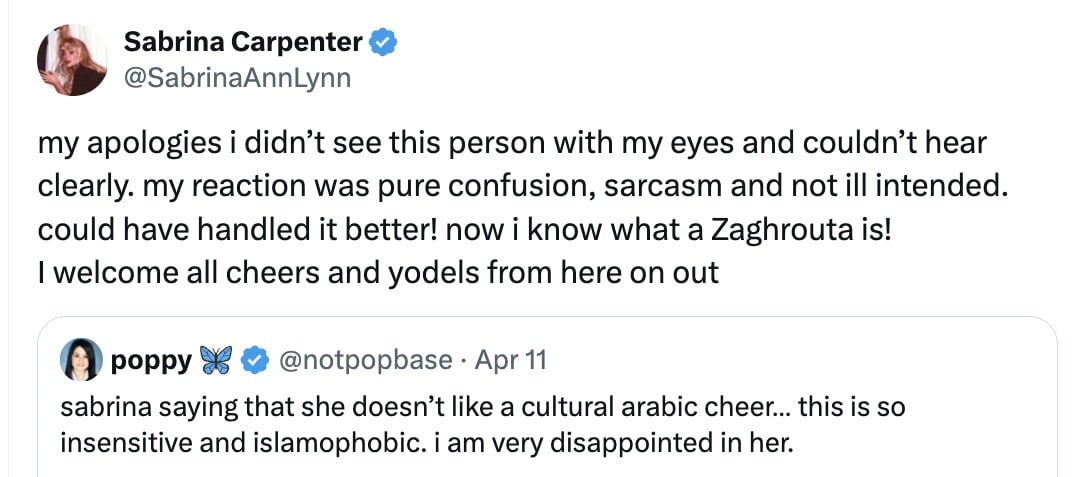
Task: Open the @SabrinaAnnLynn handle
Action: pyautogui.click(x=236, y=77)
